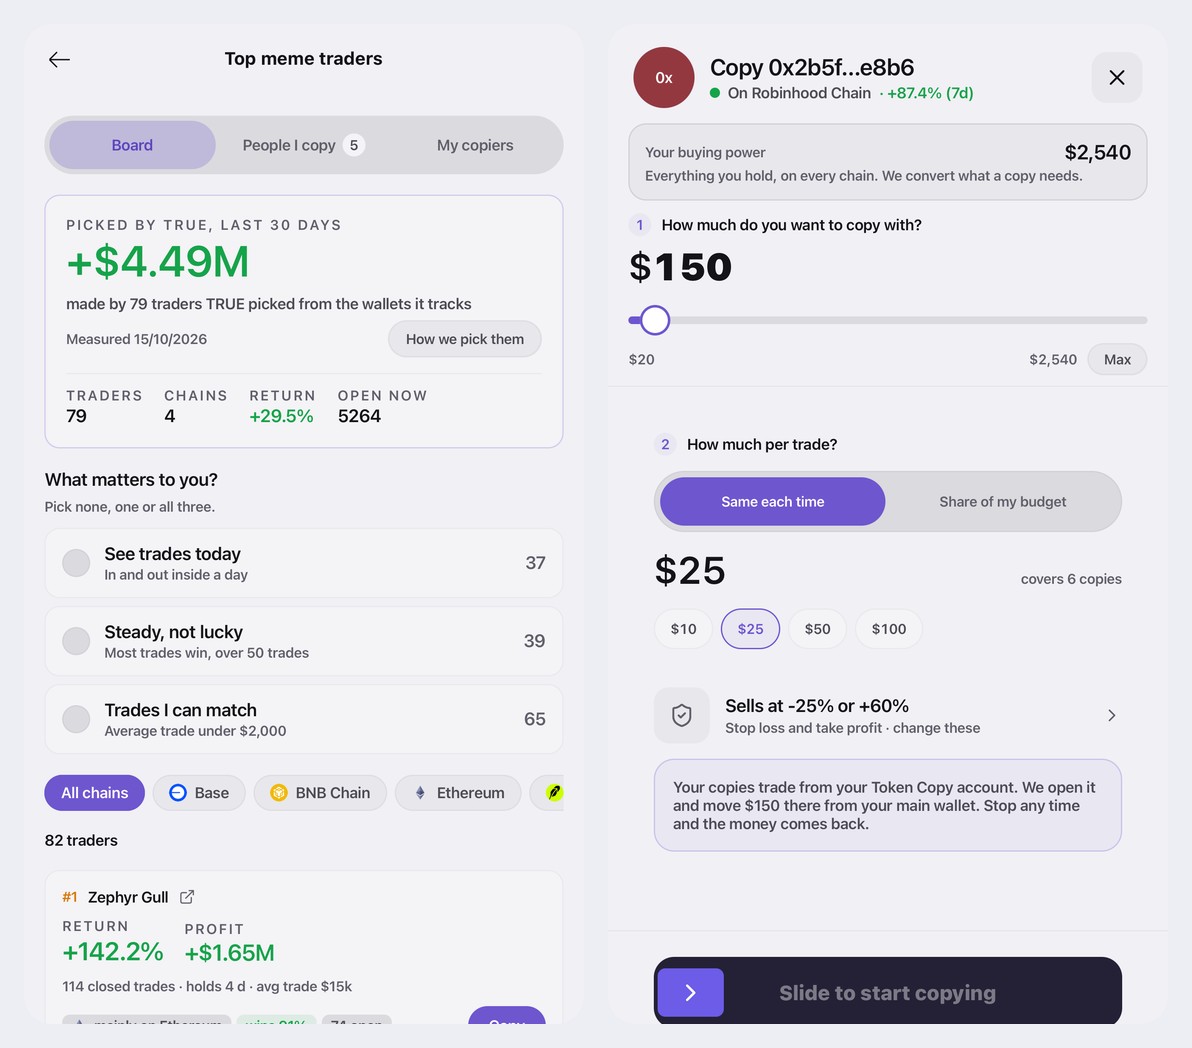This screenshot has width=1192, height=1048.
Task: Open the People I copy tab
Action: pos(303,145)
